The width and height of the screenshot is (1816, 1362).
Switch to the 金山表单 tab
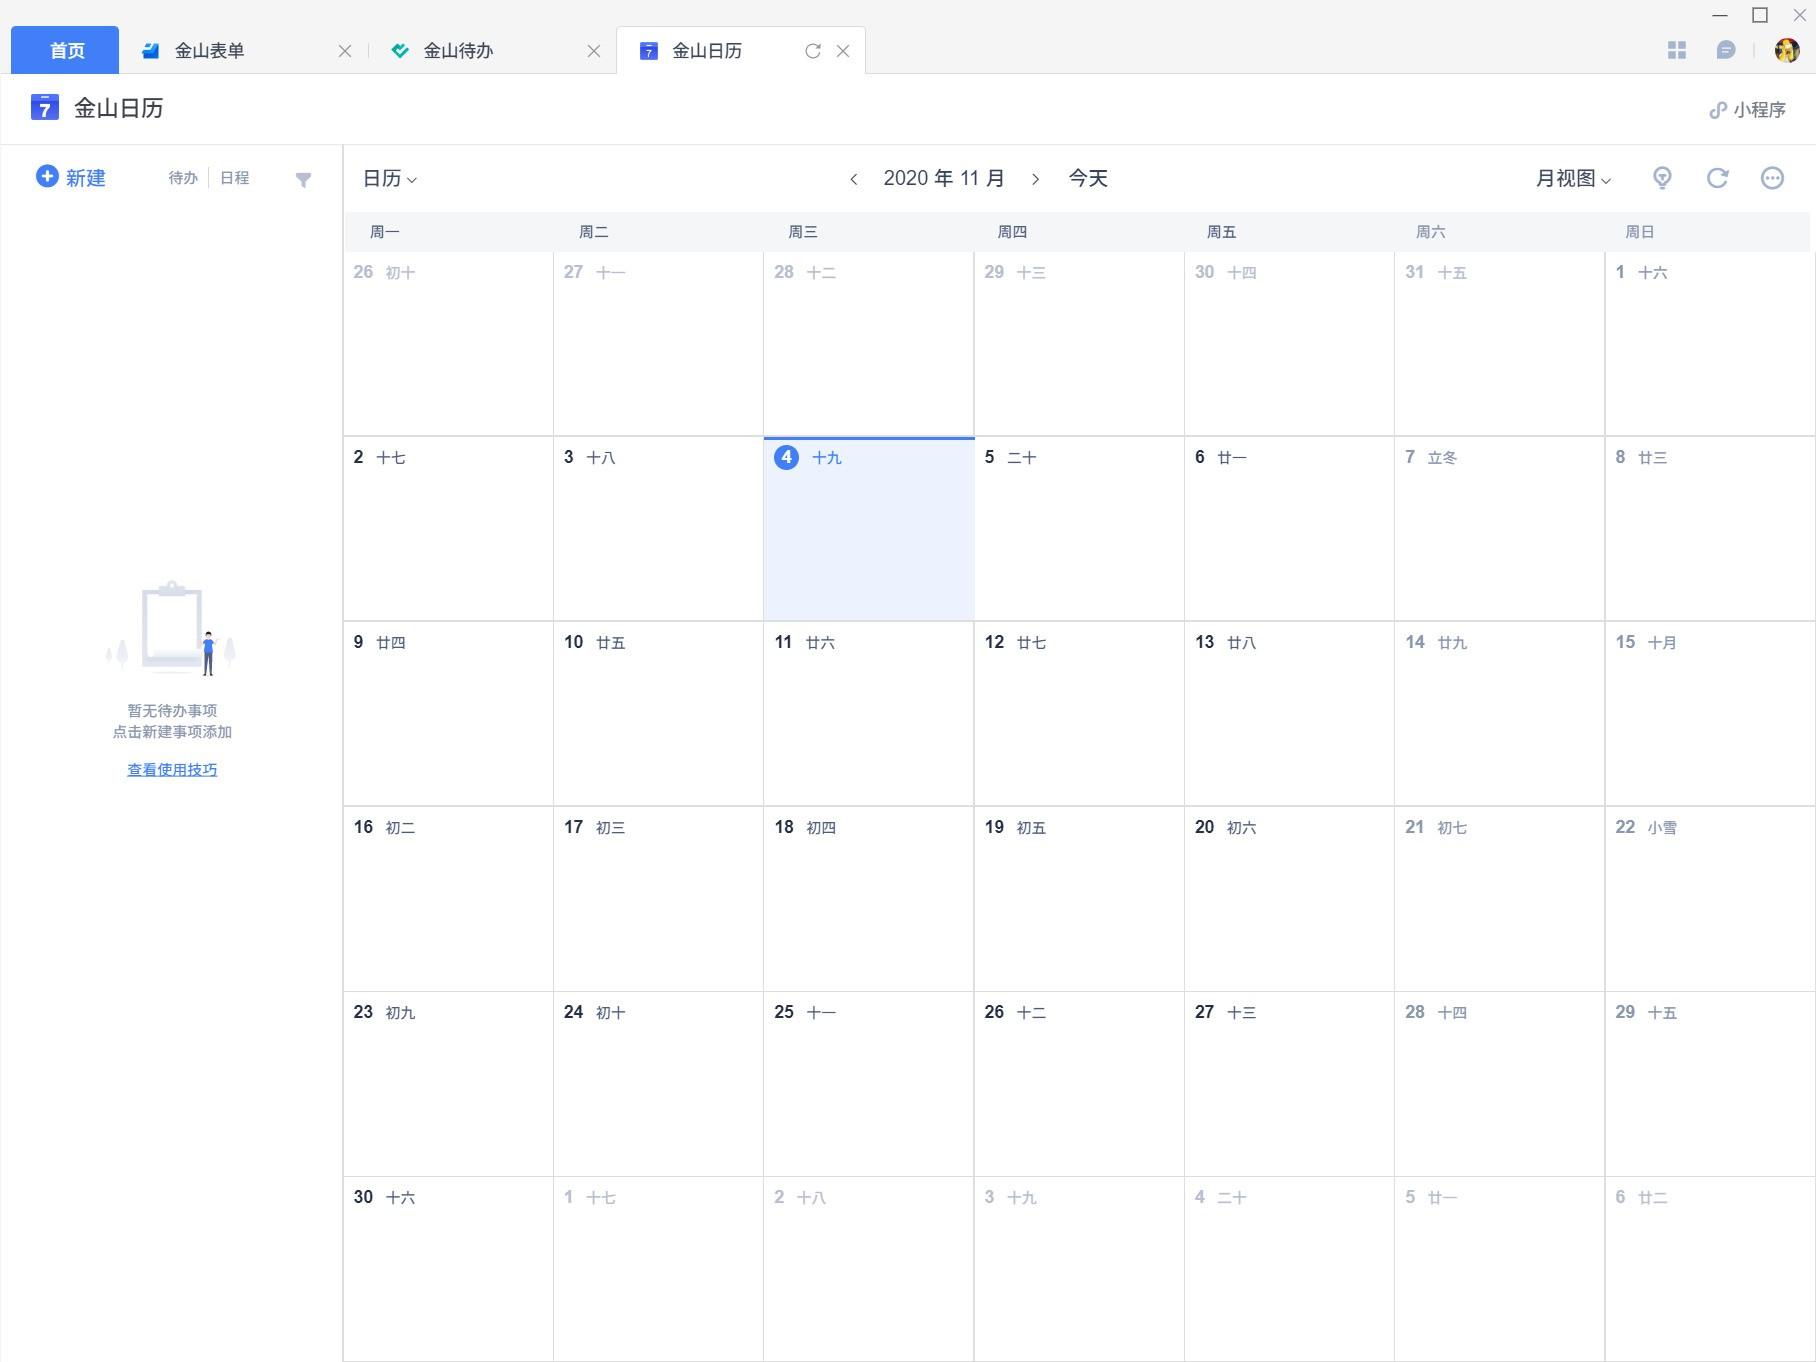point(209,51)
